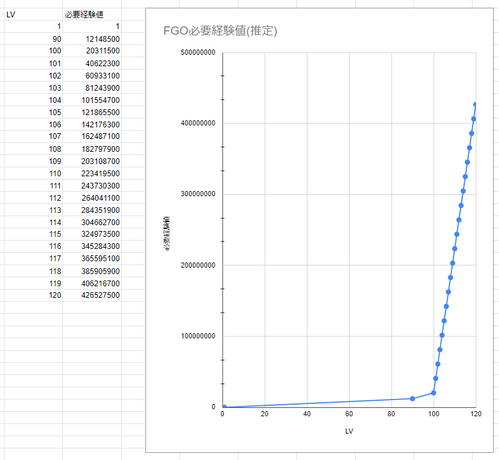The height and width of the screenshot is (460, 499).
Task: Select the cell containing 182797900
Action: (92, 149)
